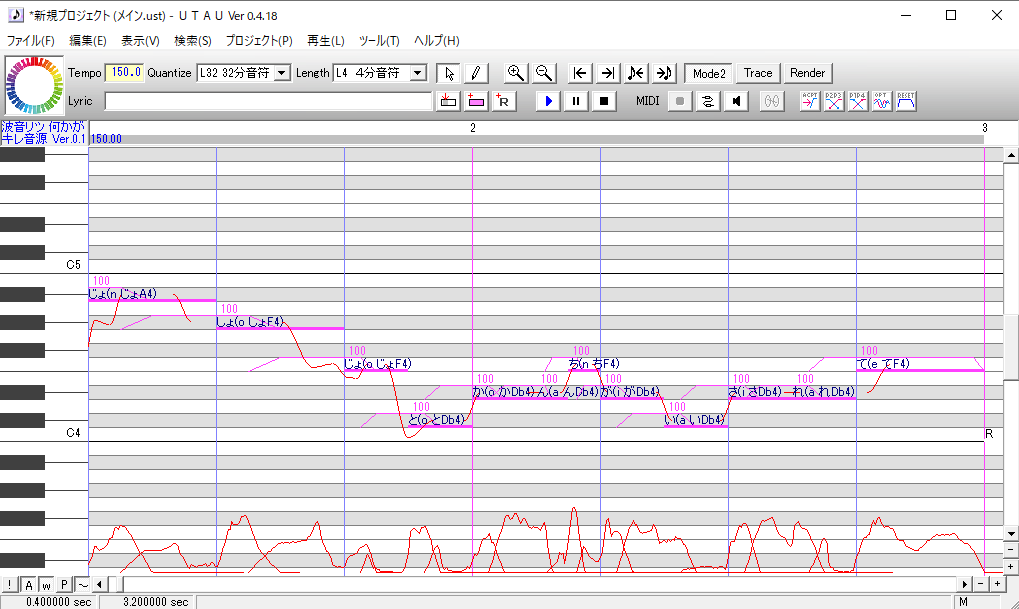
Task: Pause playback
Action: tap(576, 101)
